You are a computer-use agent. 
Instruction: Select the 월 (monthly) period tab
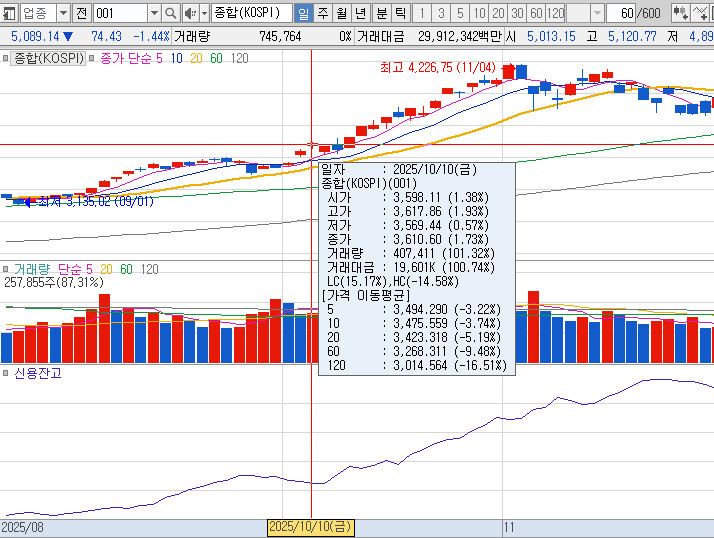click(x=341, y=13)
